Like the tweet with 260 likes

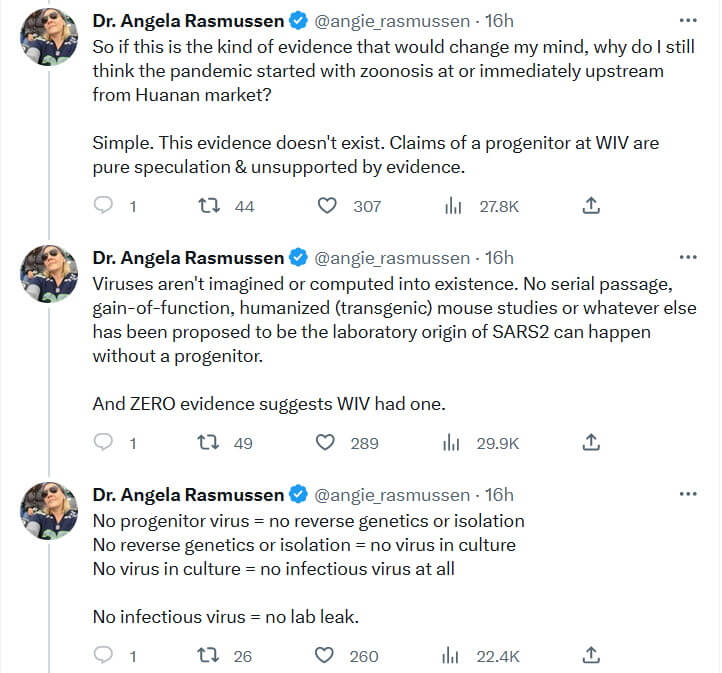[327, 655]
